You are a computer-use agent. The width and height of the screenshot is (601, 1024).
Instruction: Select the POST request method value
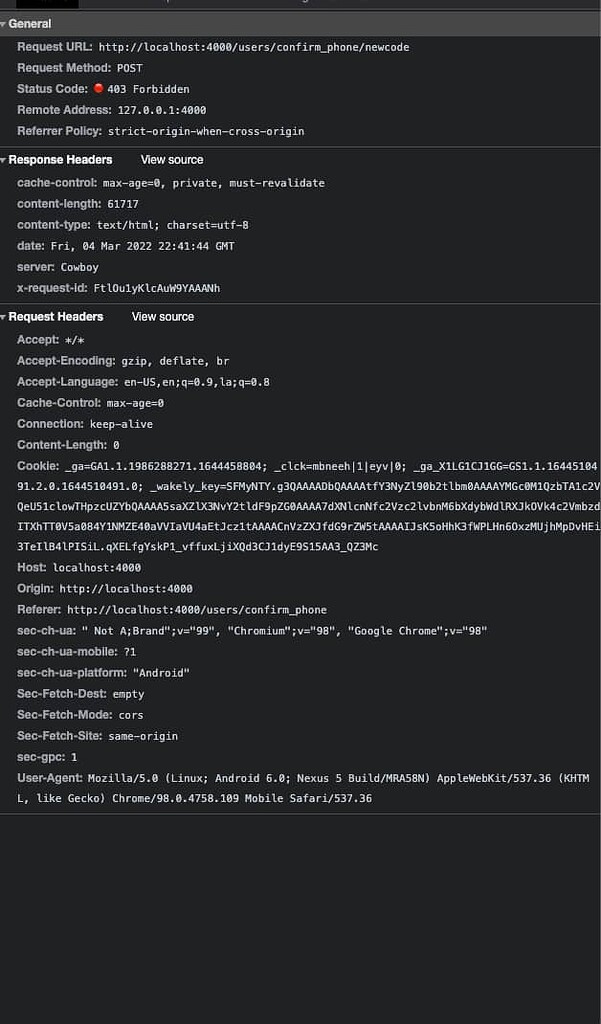coord(129,68)
